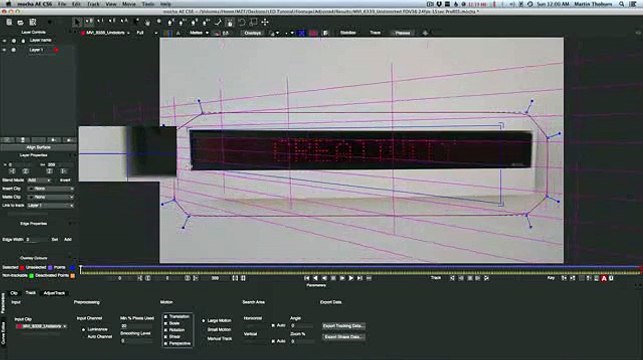Open the clip selector dropdown in viewer toolbar
Screen dimensions: 643x360
(x=106, y=33)
